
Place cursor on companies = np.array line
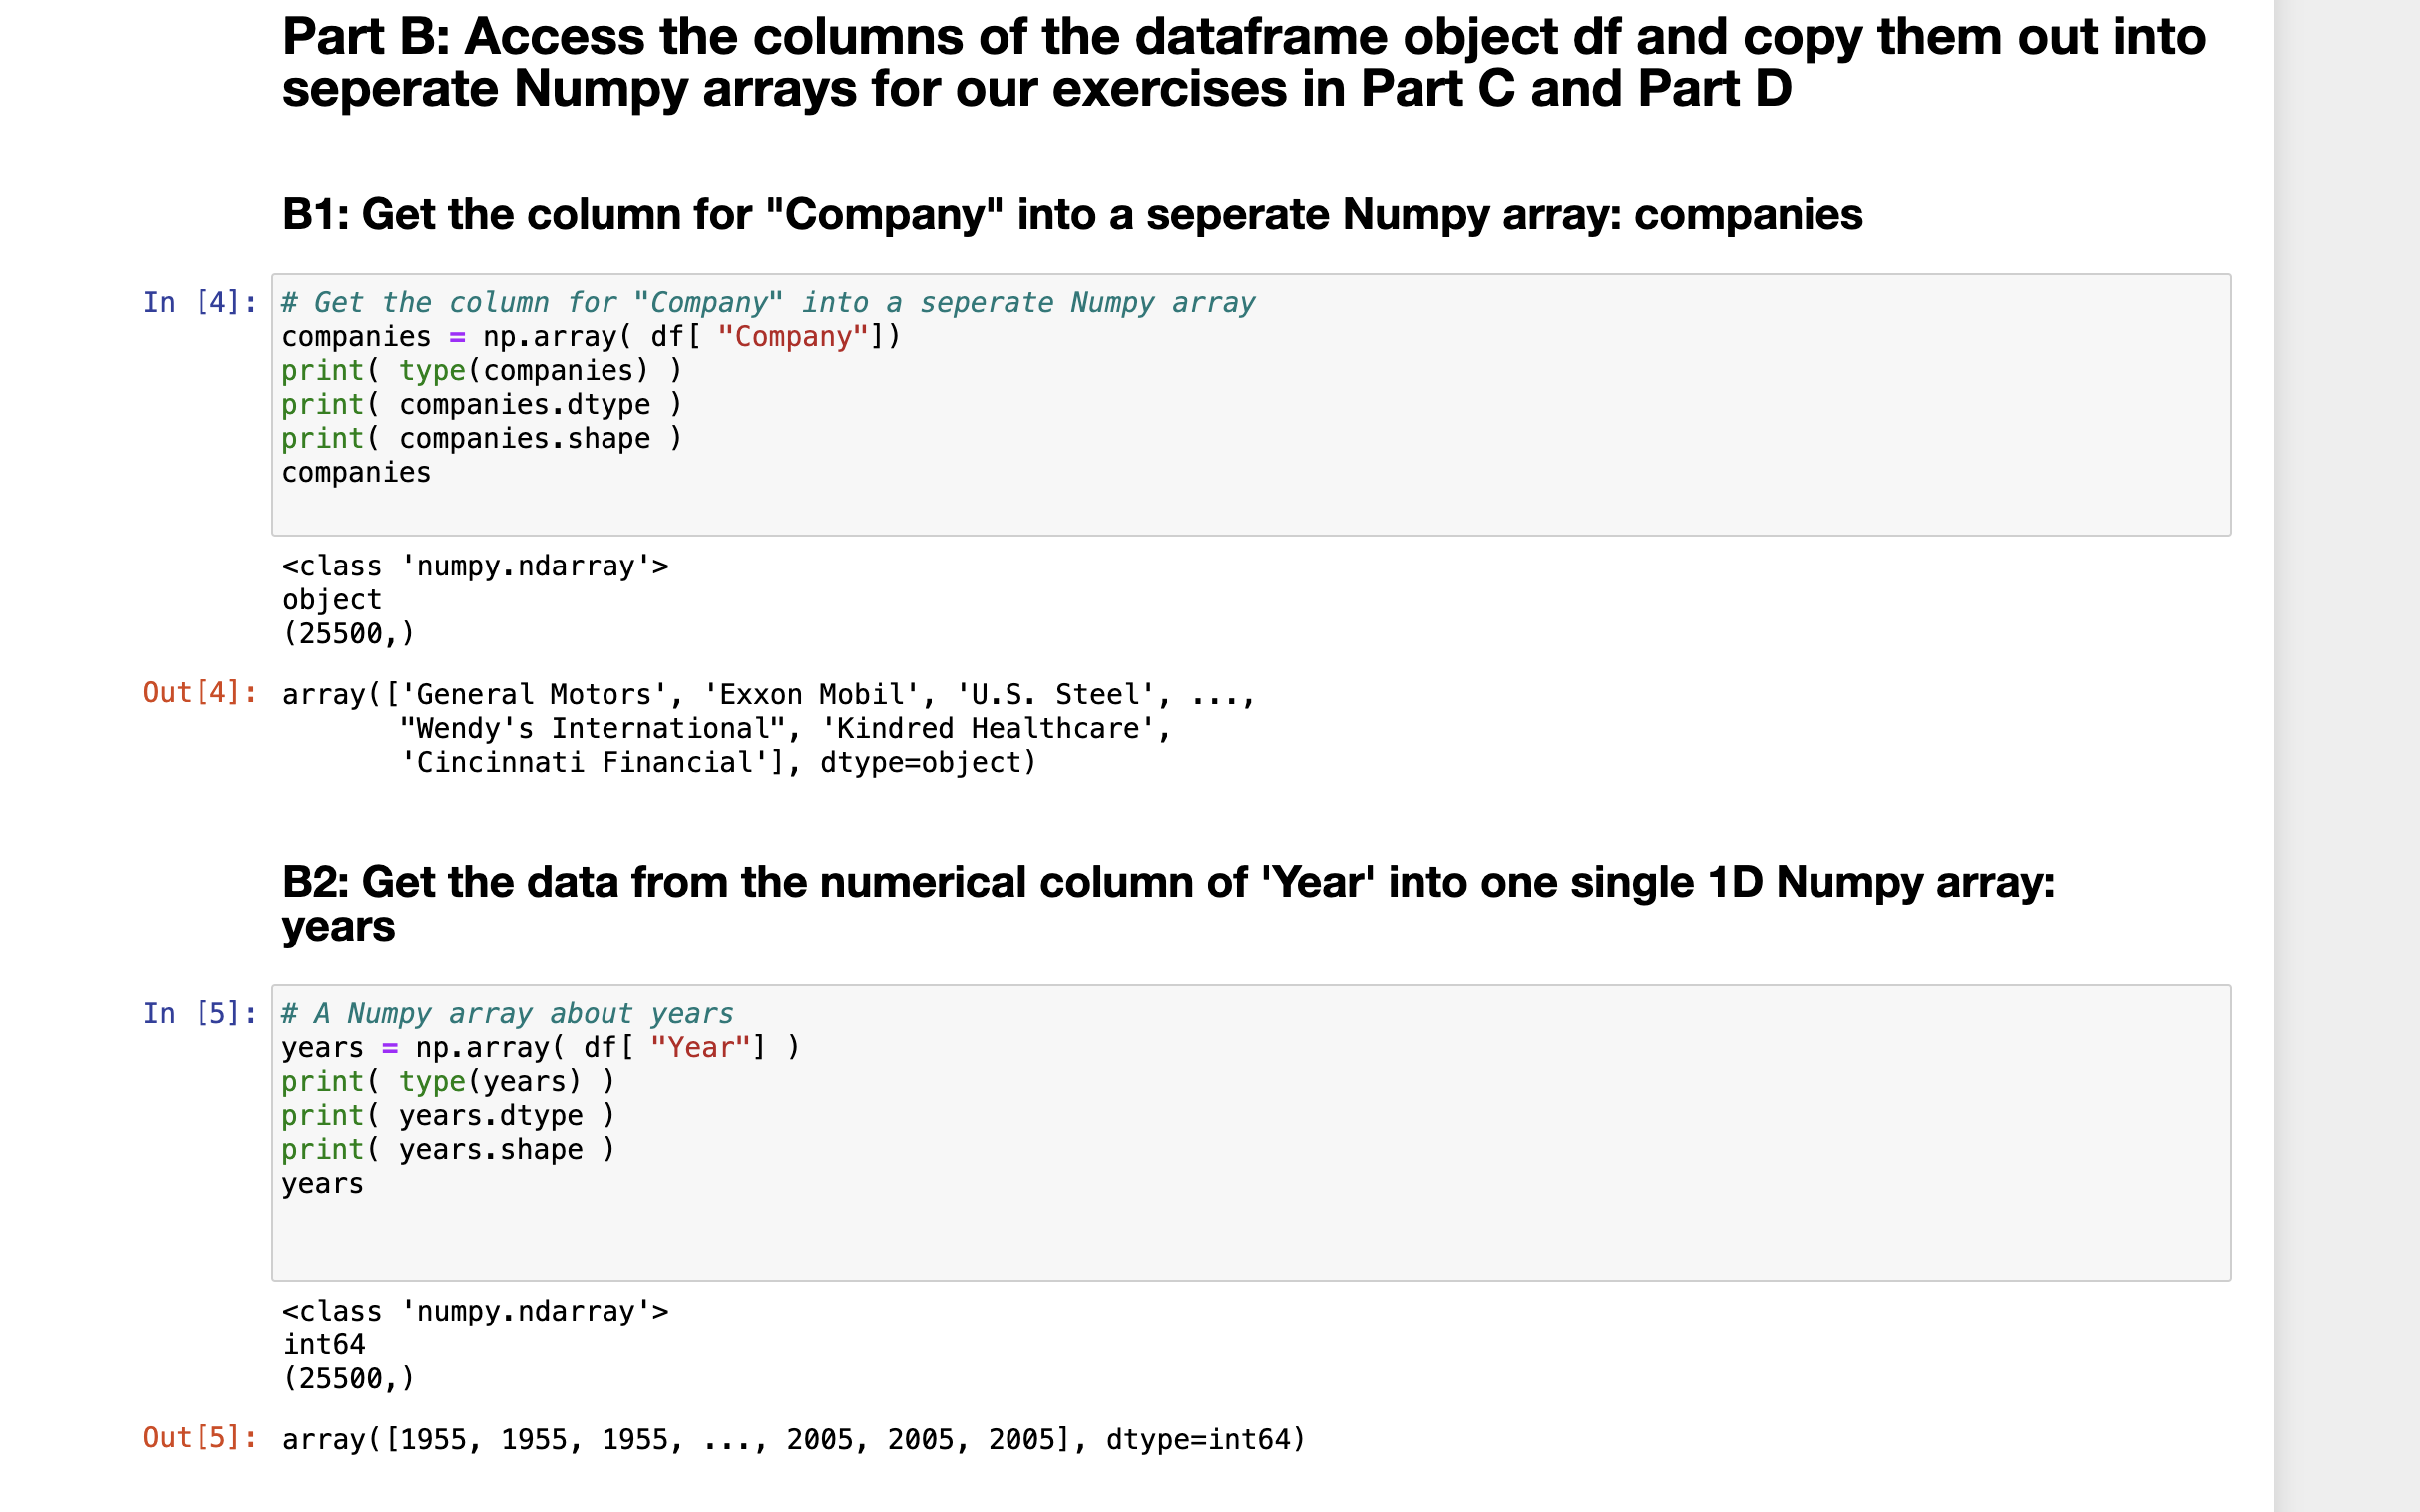point(591,337)
